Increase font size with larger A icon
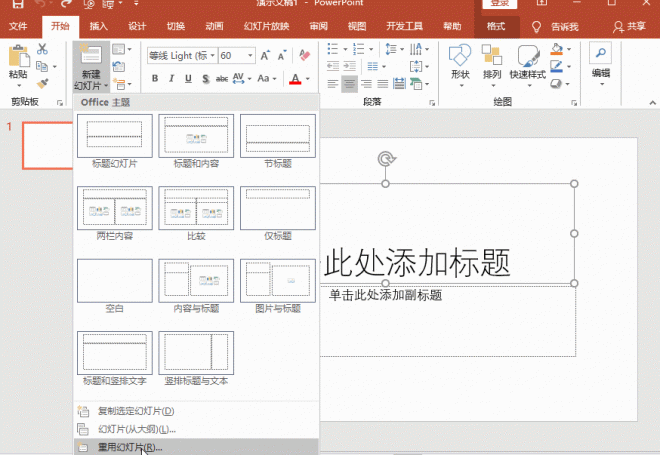Screen dimensions: 660x455 click(265, 55)
